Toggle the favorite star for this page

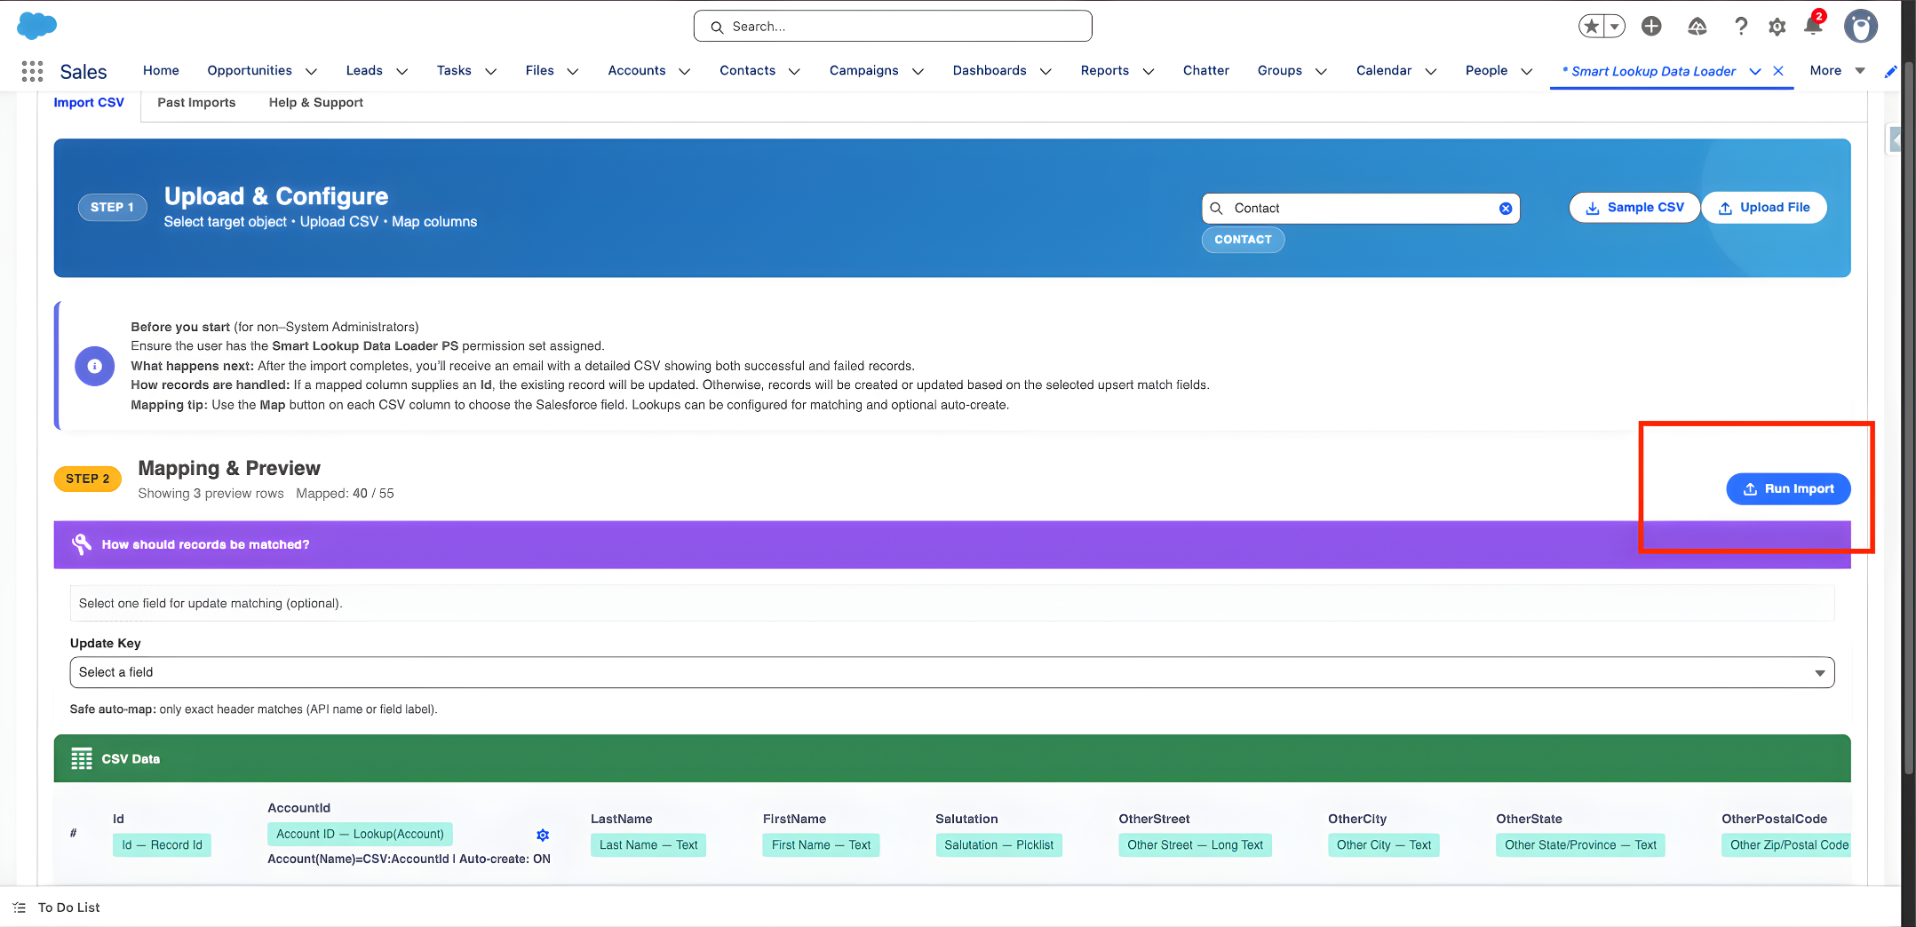pos(1591,26)
